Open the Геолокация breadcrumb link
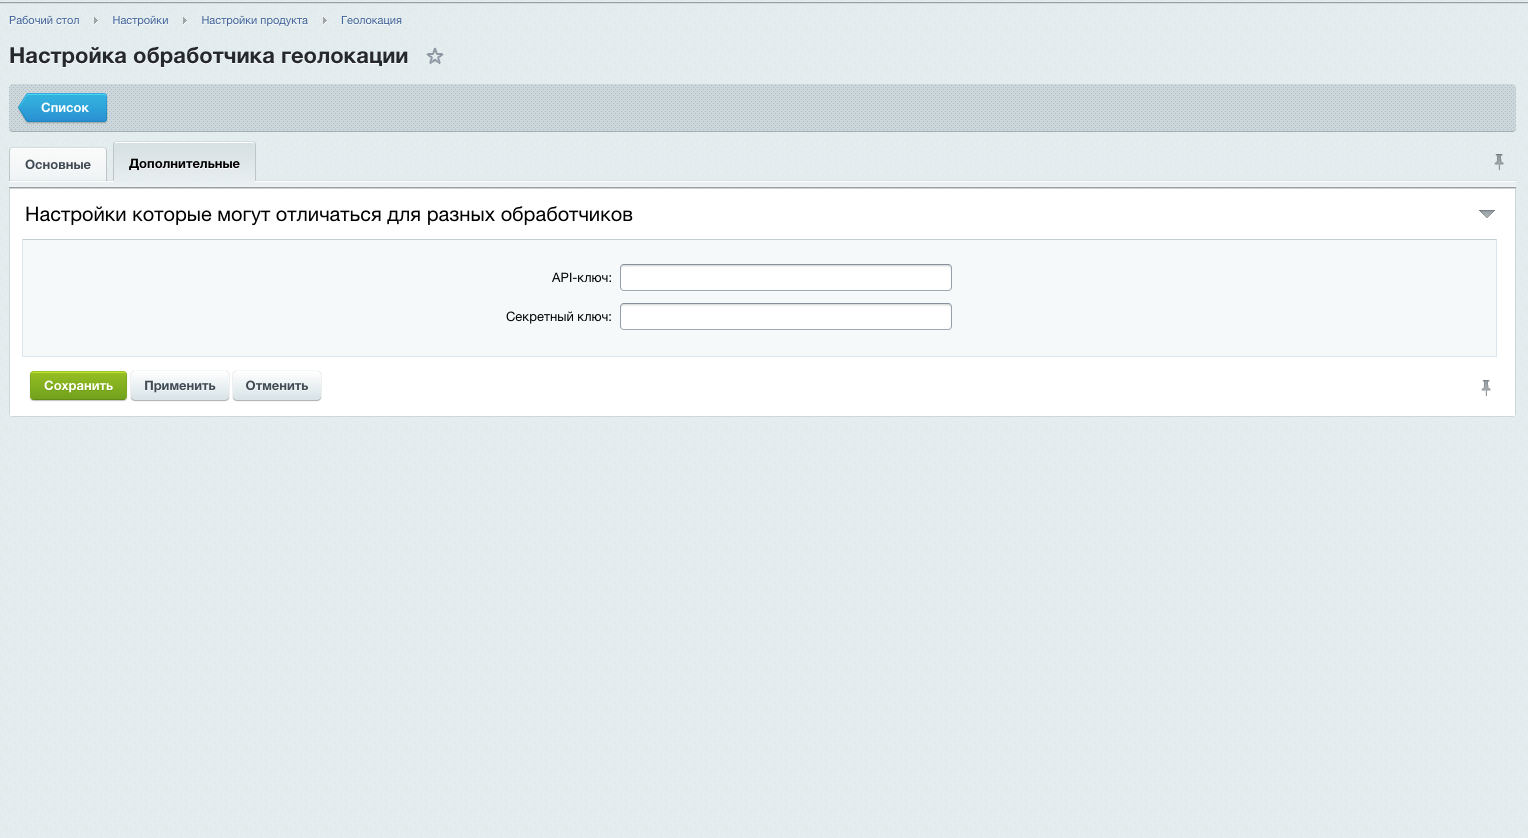The height and width of the screenshot is (838, 1528). (x=371, y=20)
